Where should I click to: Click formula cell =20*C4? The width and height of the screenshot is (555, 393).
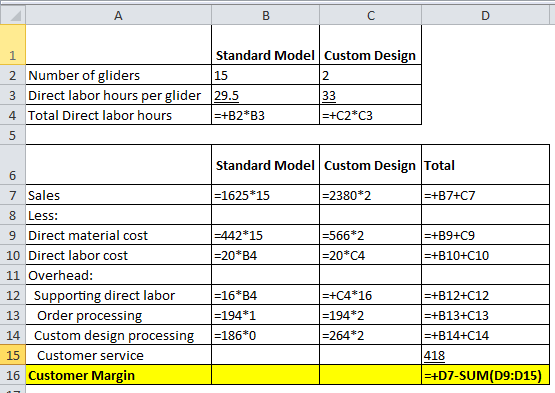coord(371,255)
